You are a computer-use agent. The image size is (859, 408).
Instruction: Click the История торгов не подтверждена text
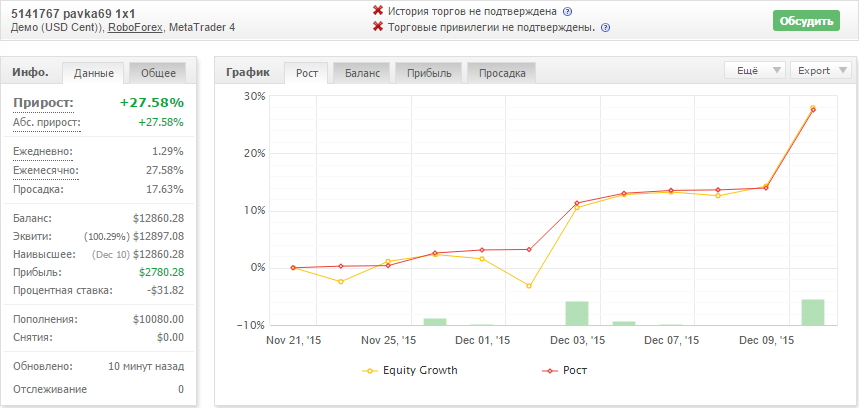click(x=472, y=12)
